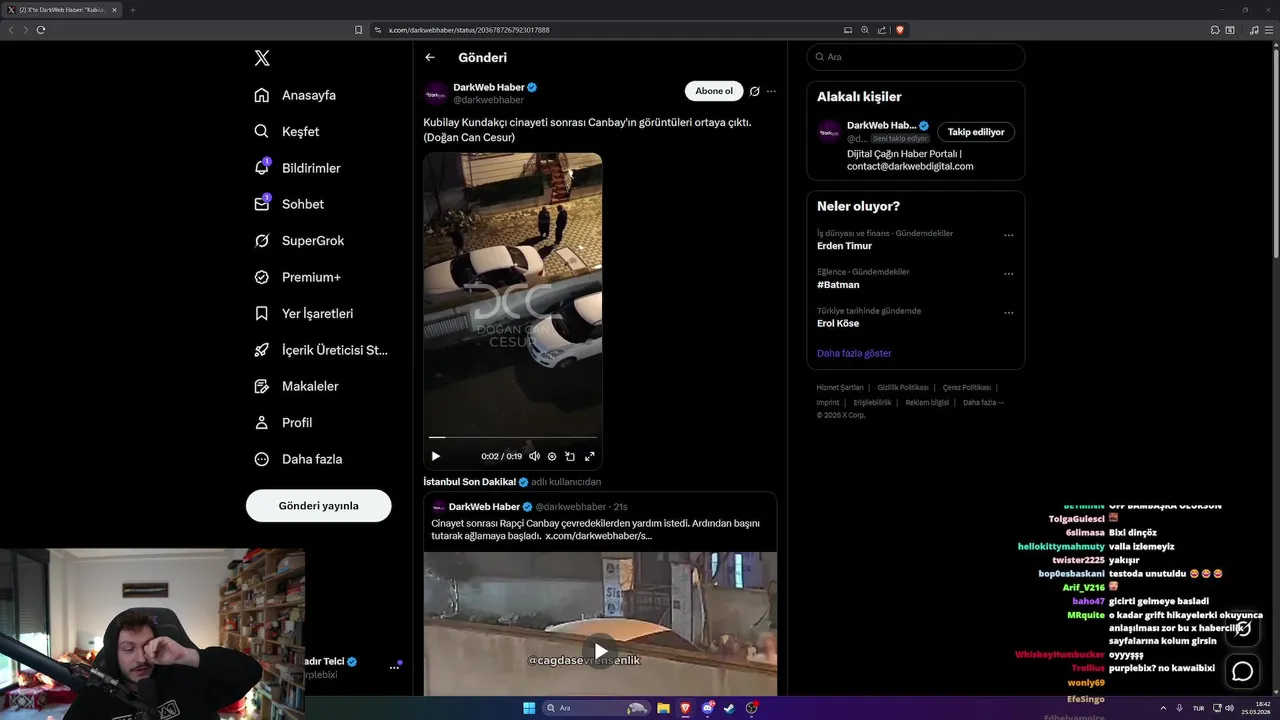Viewport: 1280px width, 720px height.
Task: Open x.com/darkwebhaber/s... link in quoted post
Action: (x=598, y=536)
